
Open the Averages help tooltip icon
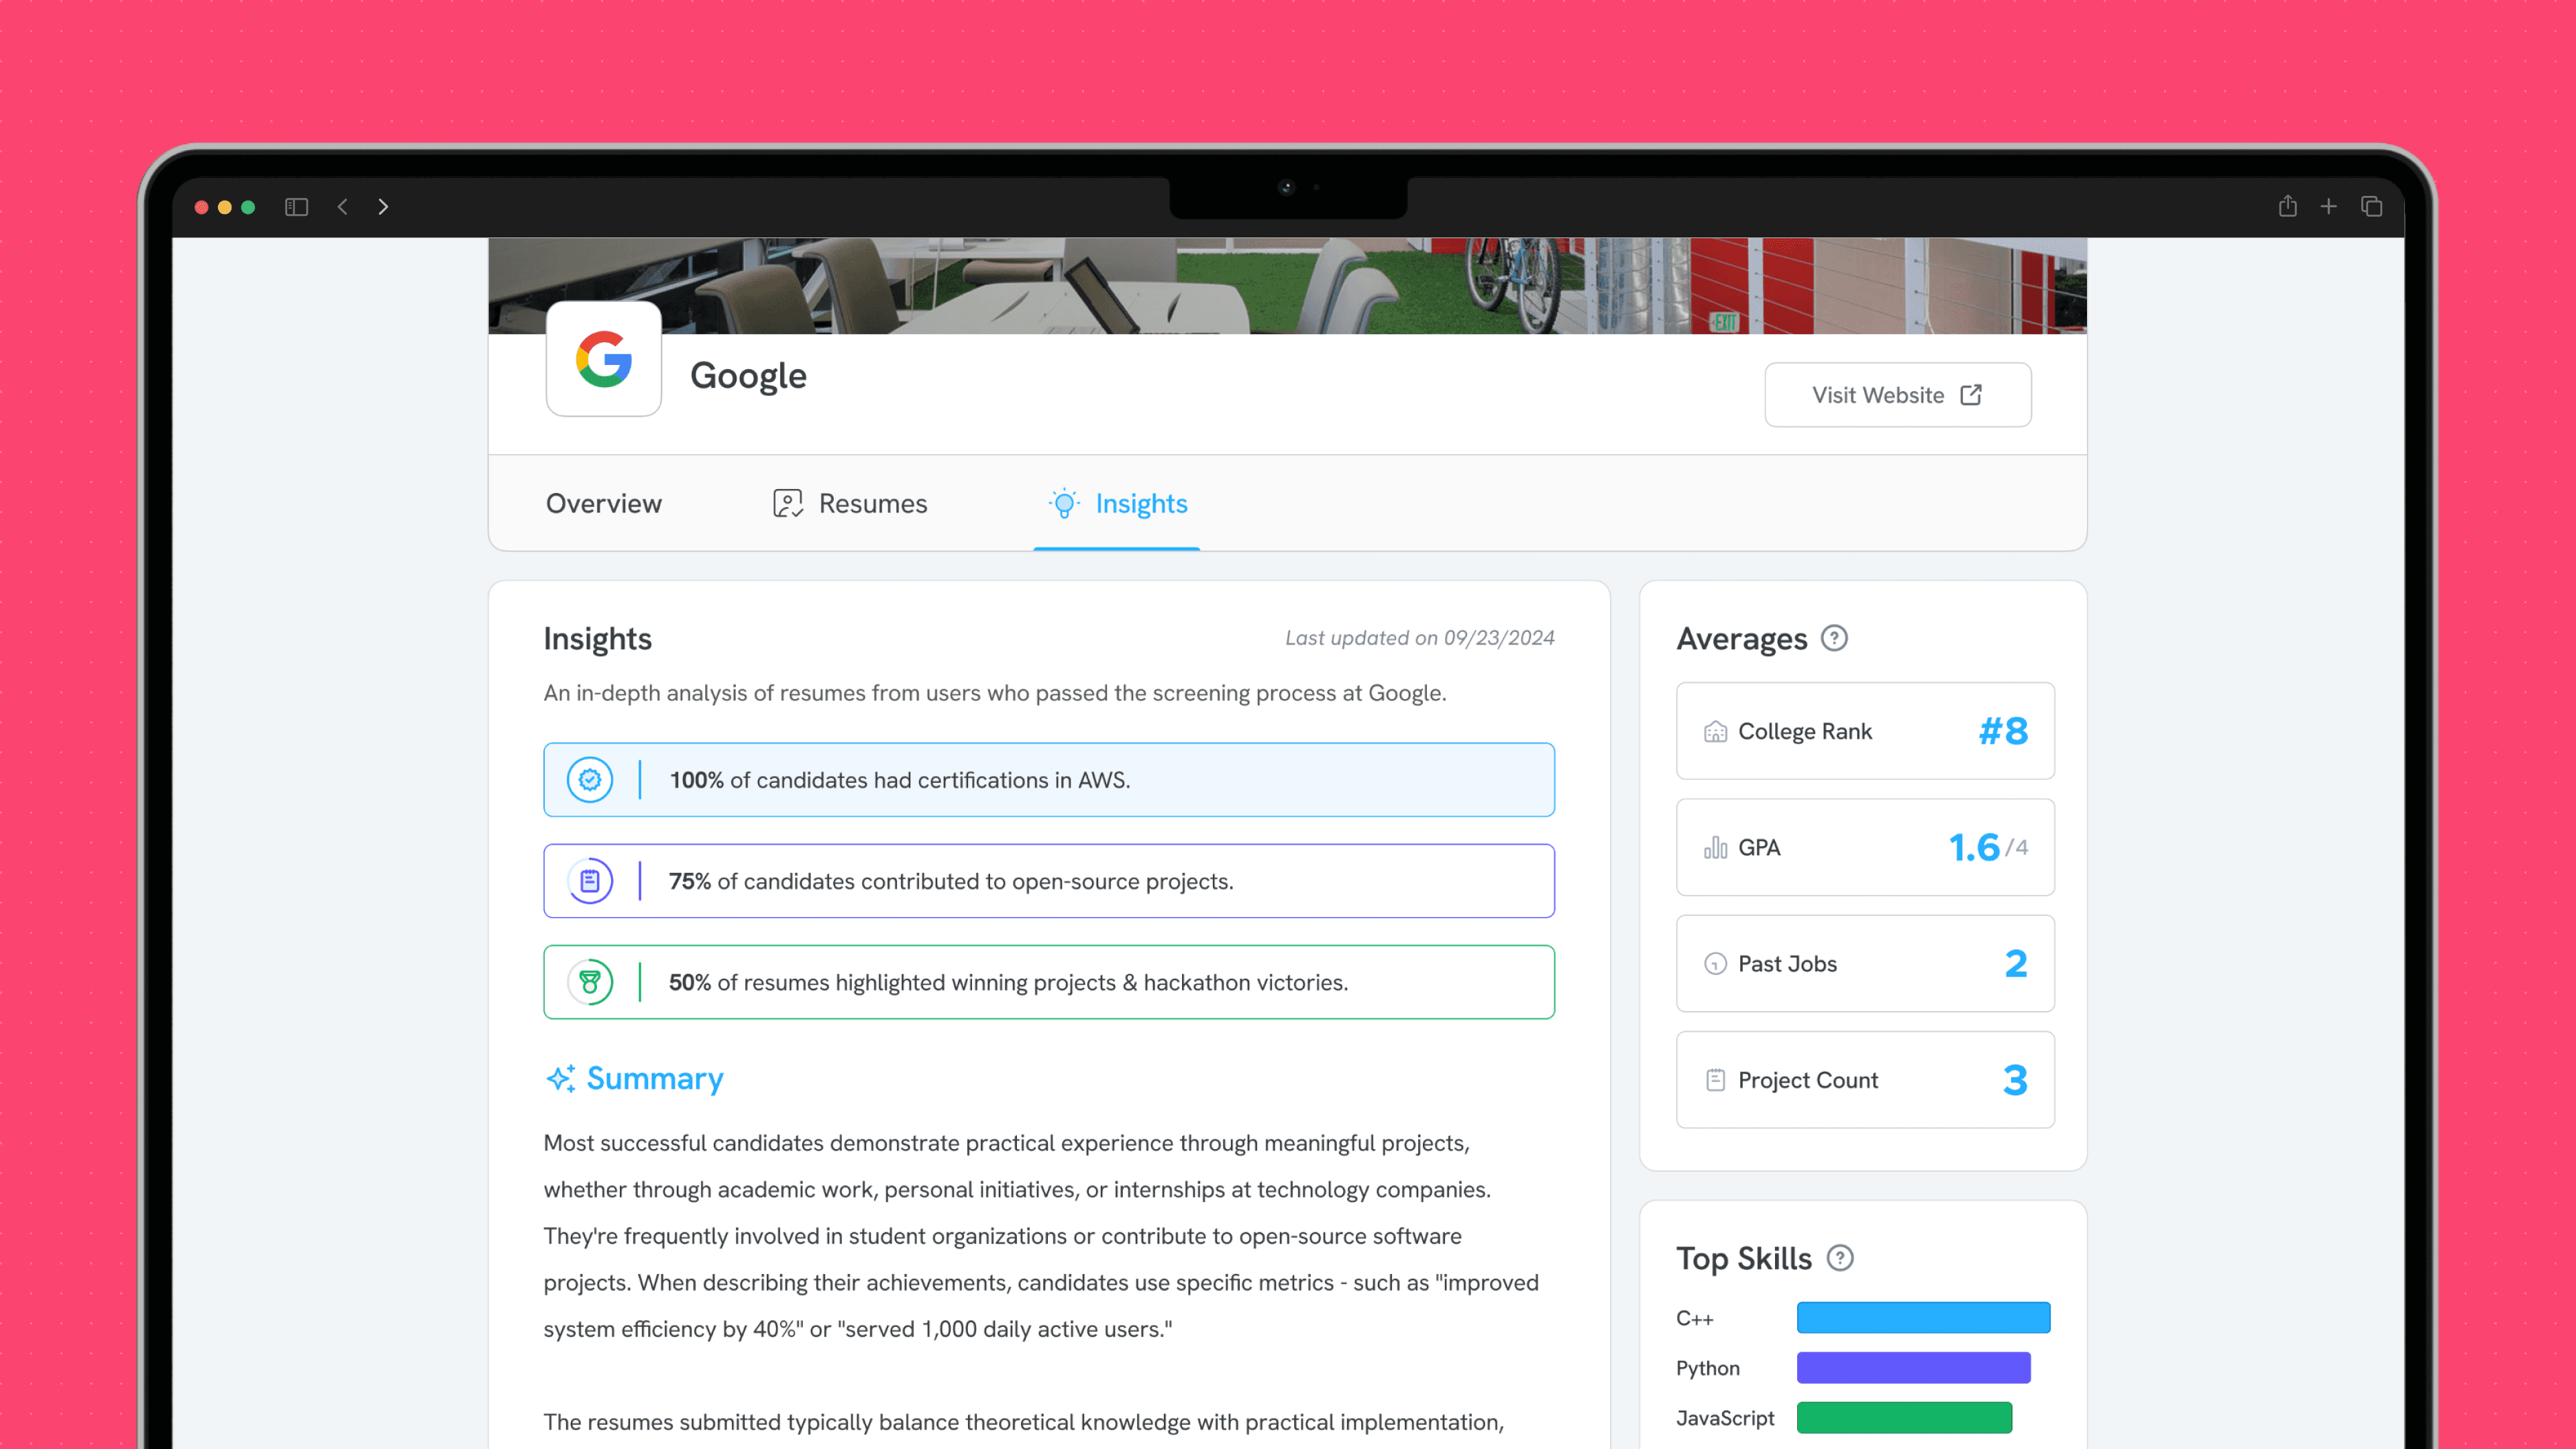[x=1834, y=639]
